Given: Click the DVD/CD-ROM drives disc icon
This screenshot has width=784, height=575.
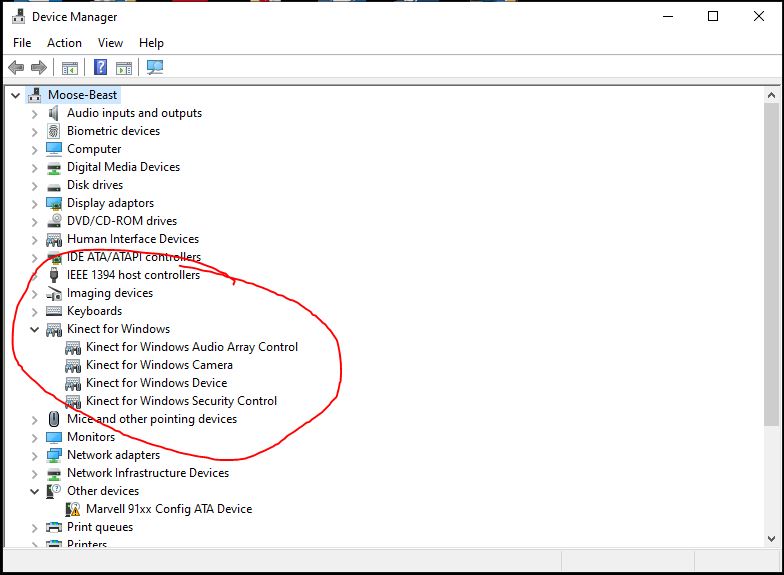Looking at the screenshot, I should coord(54,221).
